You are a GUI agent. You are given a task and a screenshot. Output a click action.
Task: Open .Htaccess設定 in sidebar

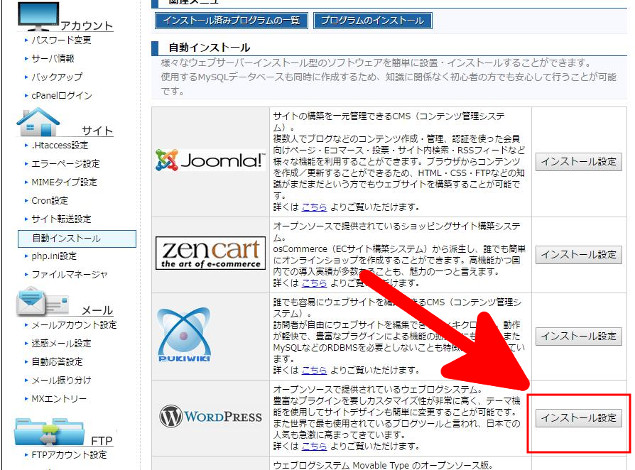click(60, 145)
